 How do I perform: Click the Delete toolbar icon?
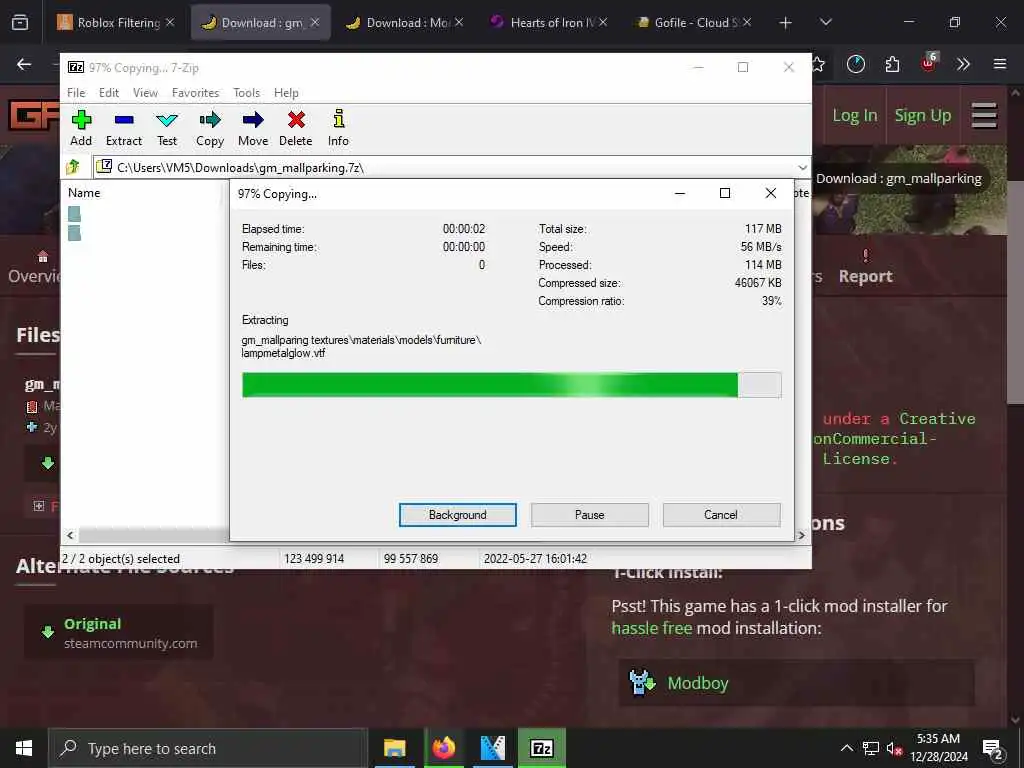click(296, 128)
